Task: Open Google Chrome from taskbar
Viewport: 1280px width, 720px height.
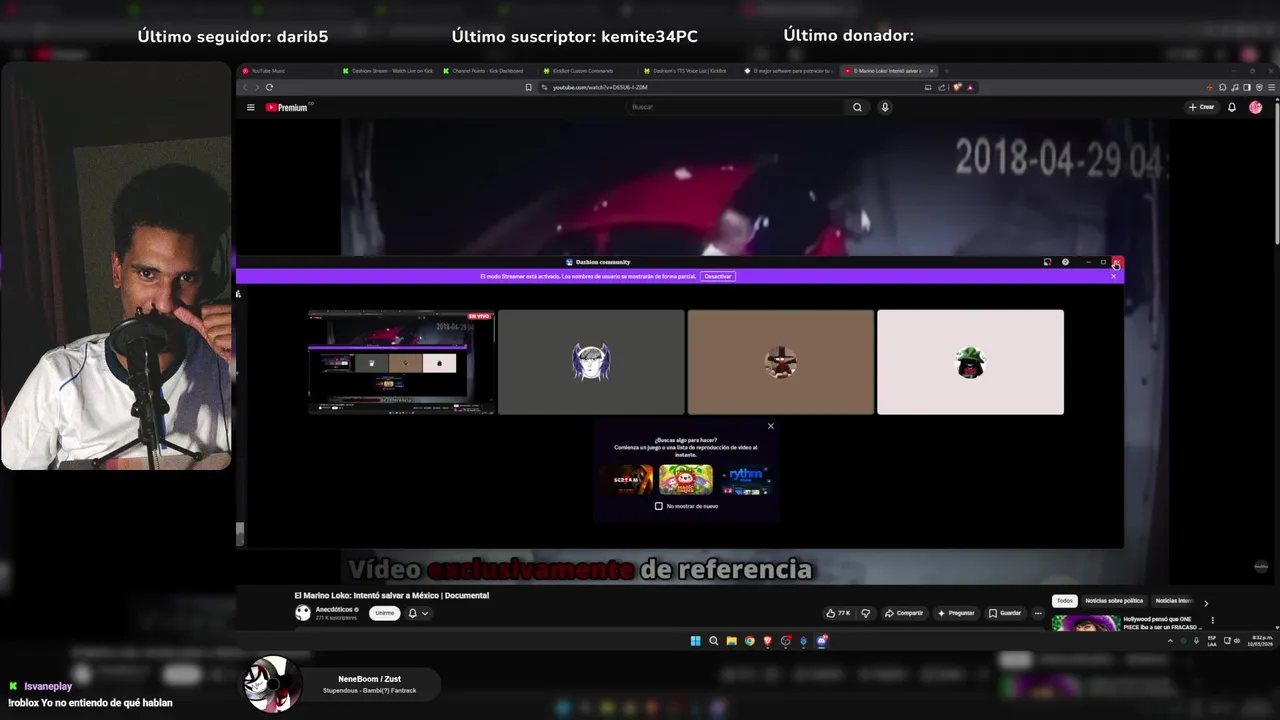Action: pyautogui.click(x=750, y=641)
